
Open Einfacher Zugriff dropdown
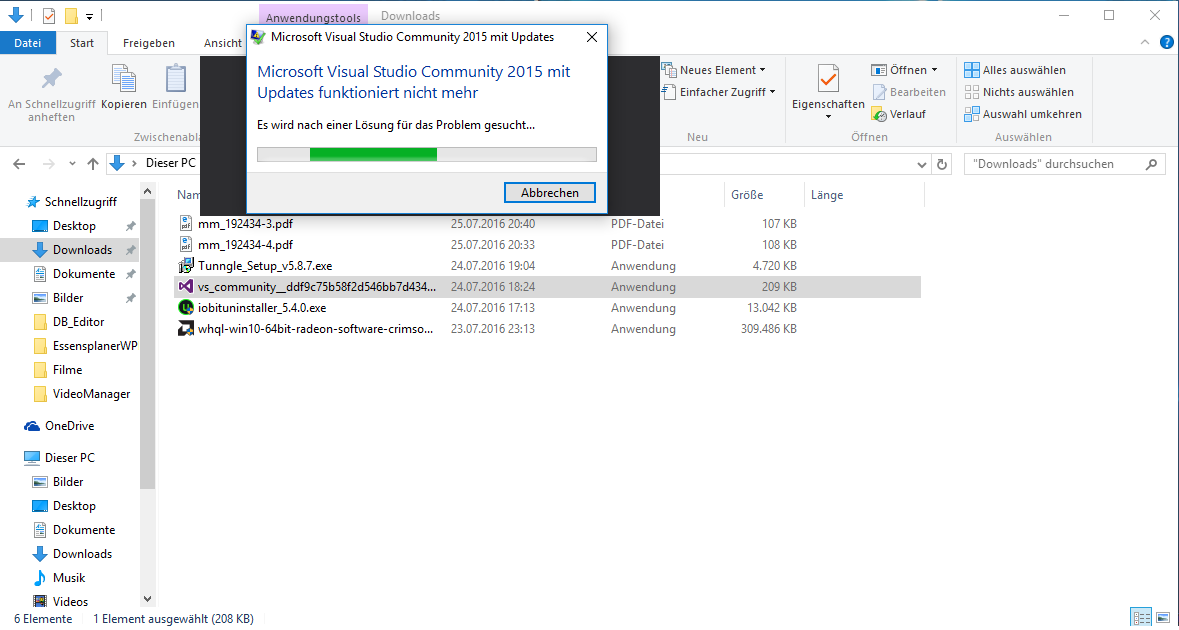click(x=719, y=92)
